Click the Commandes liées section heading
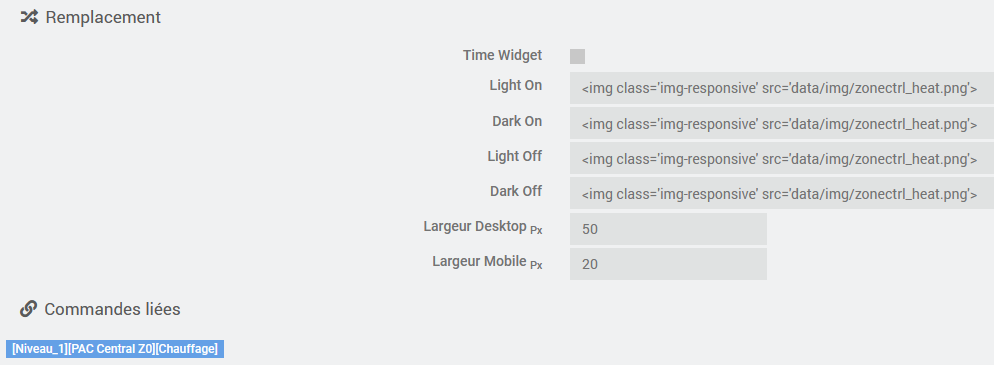Image resolution: width=994 pixels, height=365 pixels. [x=112, y=309]
